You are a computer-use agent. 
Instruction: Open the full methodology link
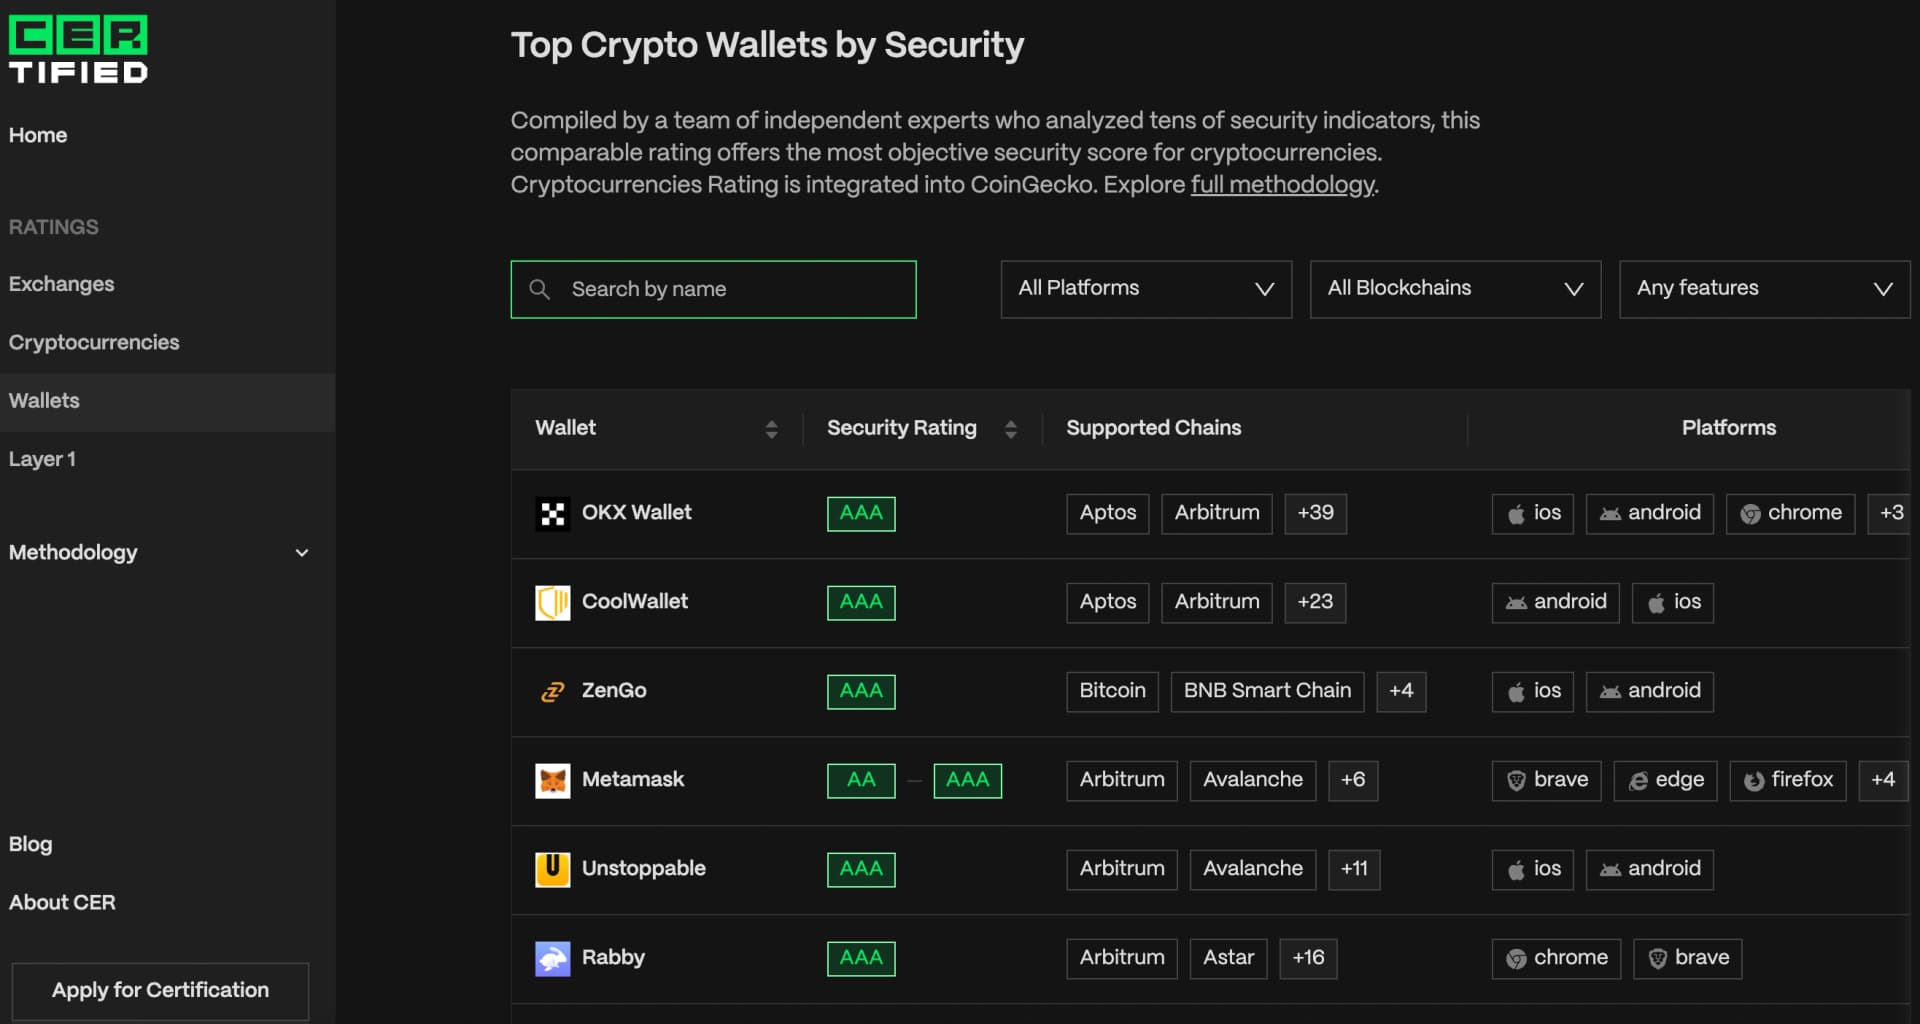tap(1283, 185)
